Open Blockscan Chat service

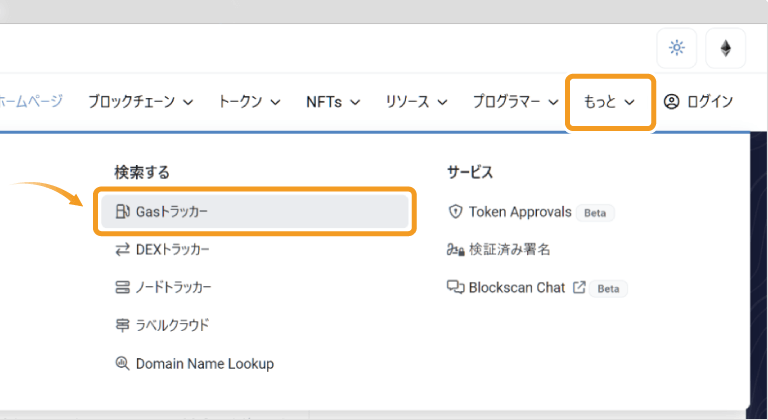click(517, 287)
